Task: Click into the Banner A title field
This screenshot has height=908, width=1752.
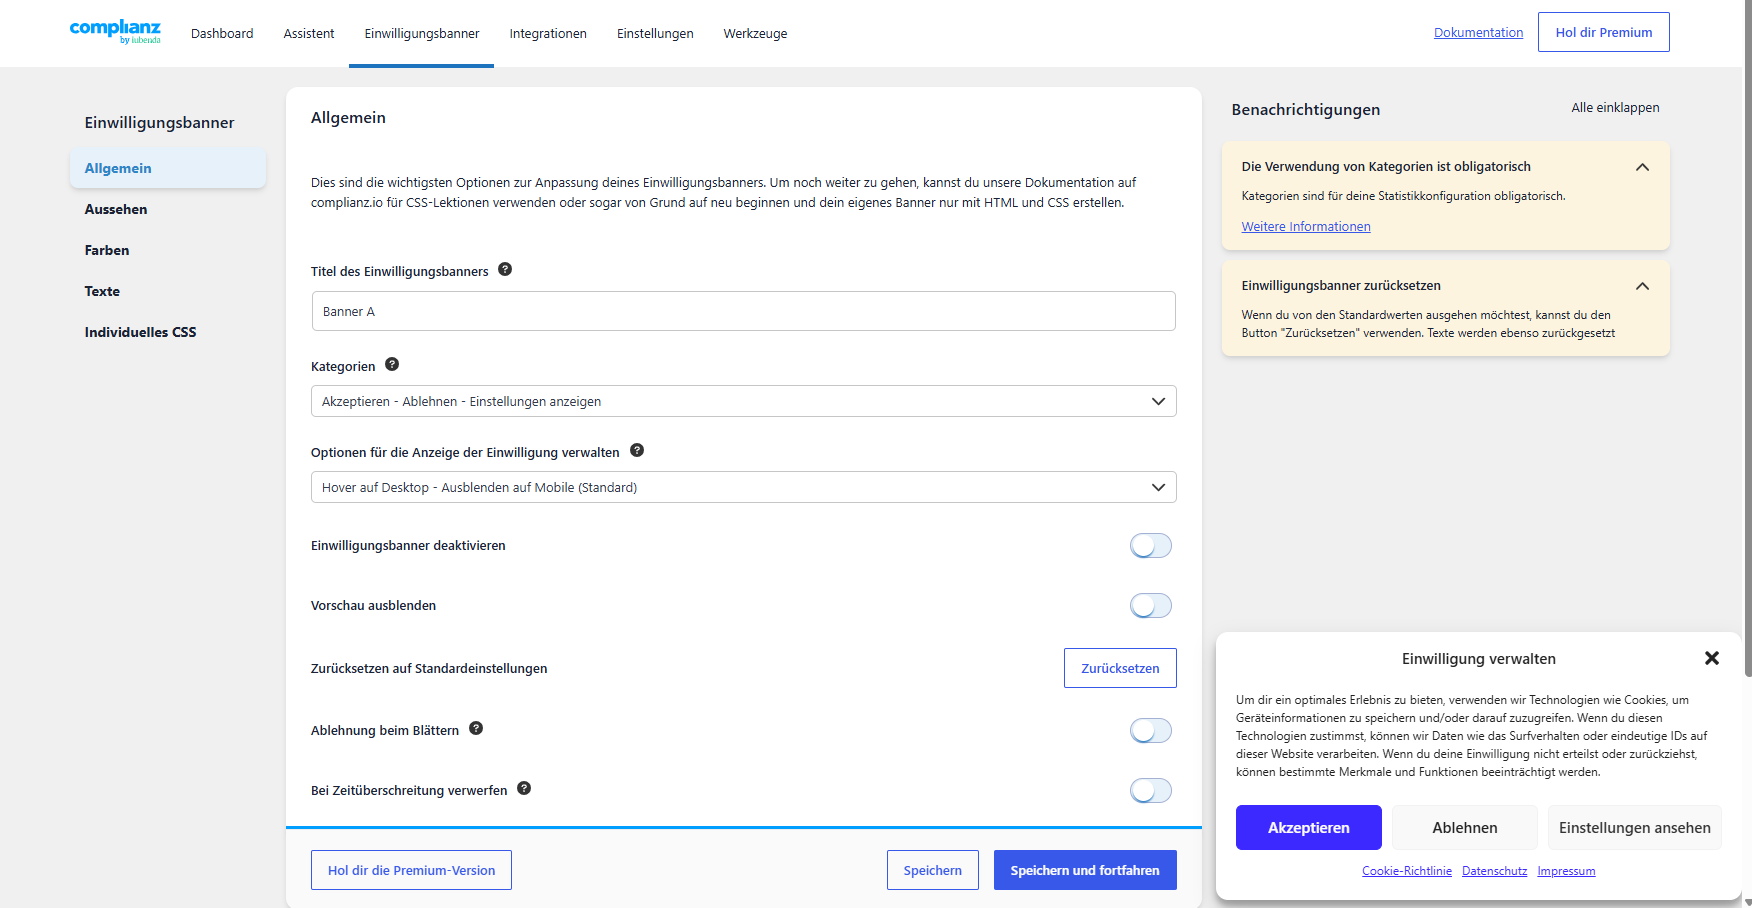Action: pos(743,311)
